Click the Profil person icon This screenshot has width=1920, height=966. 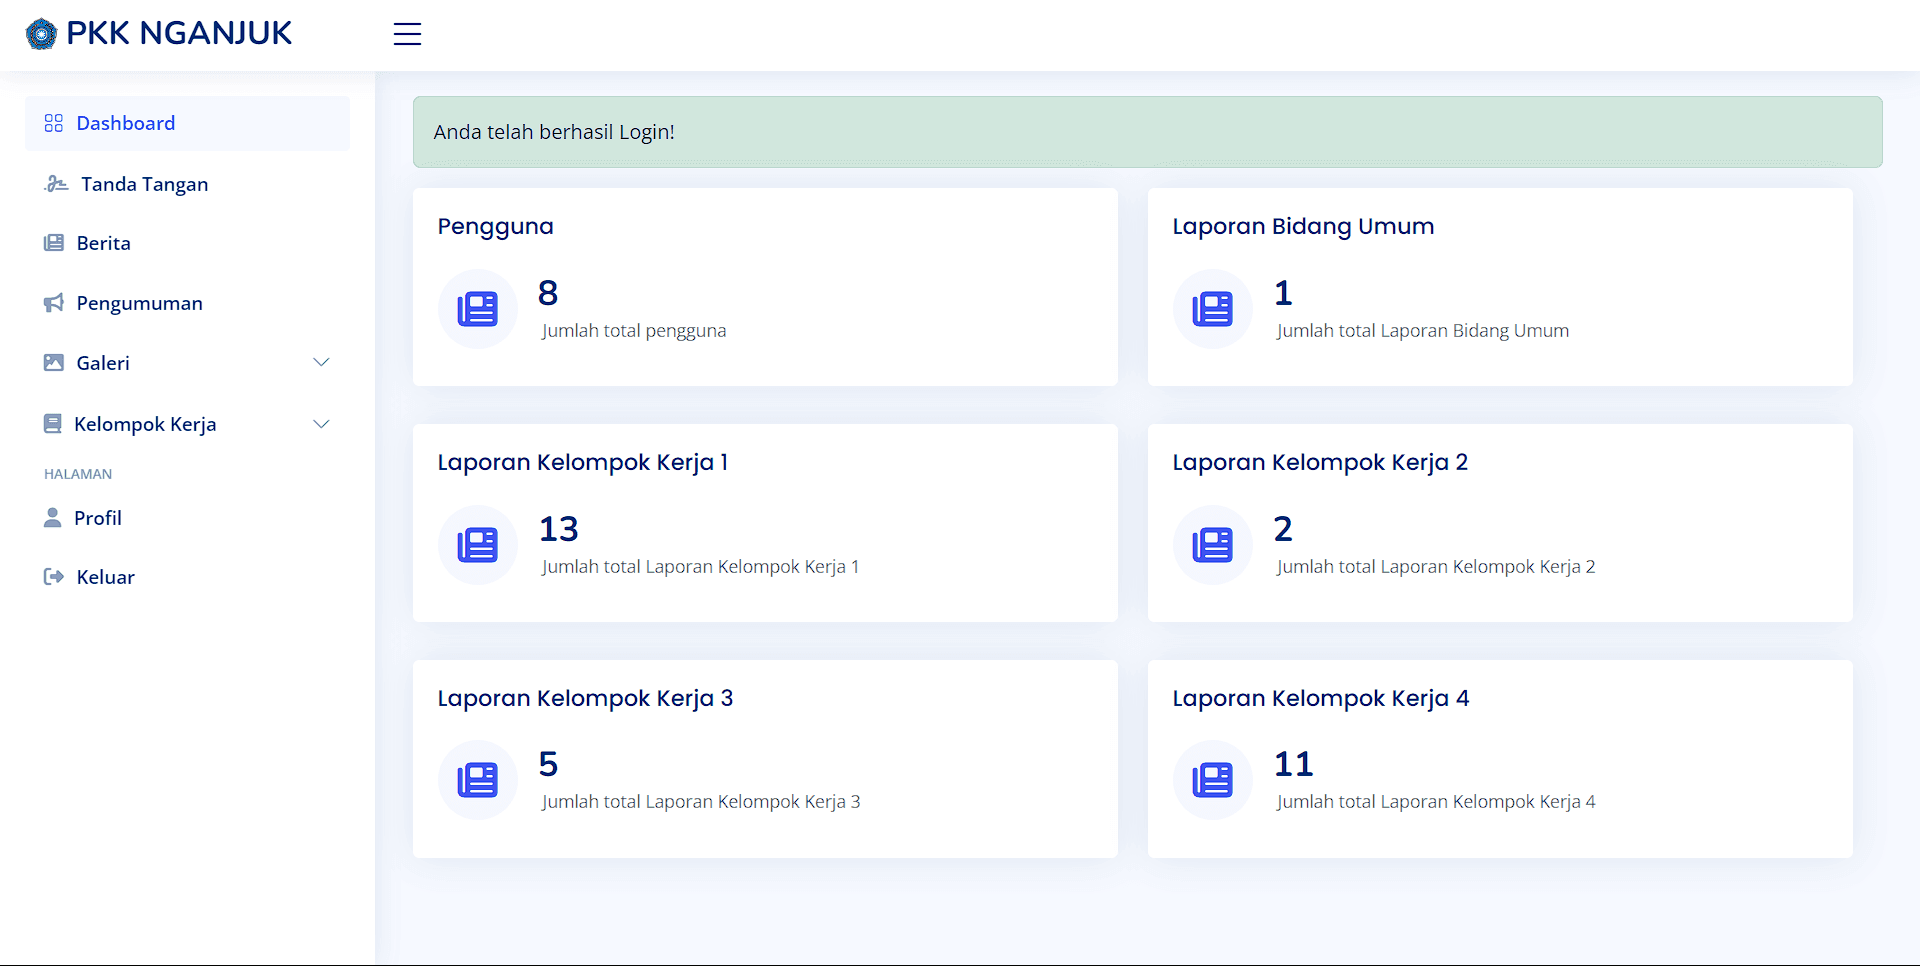click(x=53, y=517)
